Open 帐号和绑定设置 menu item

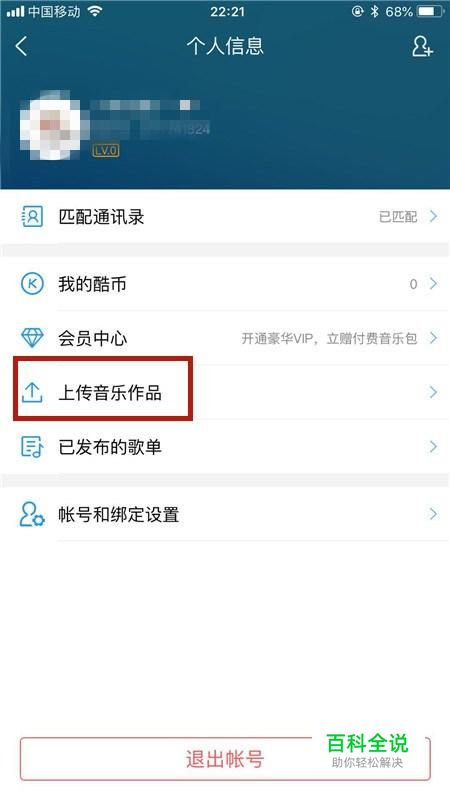click(225, 514)
